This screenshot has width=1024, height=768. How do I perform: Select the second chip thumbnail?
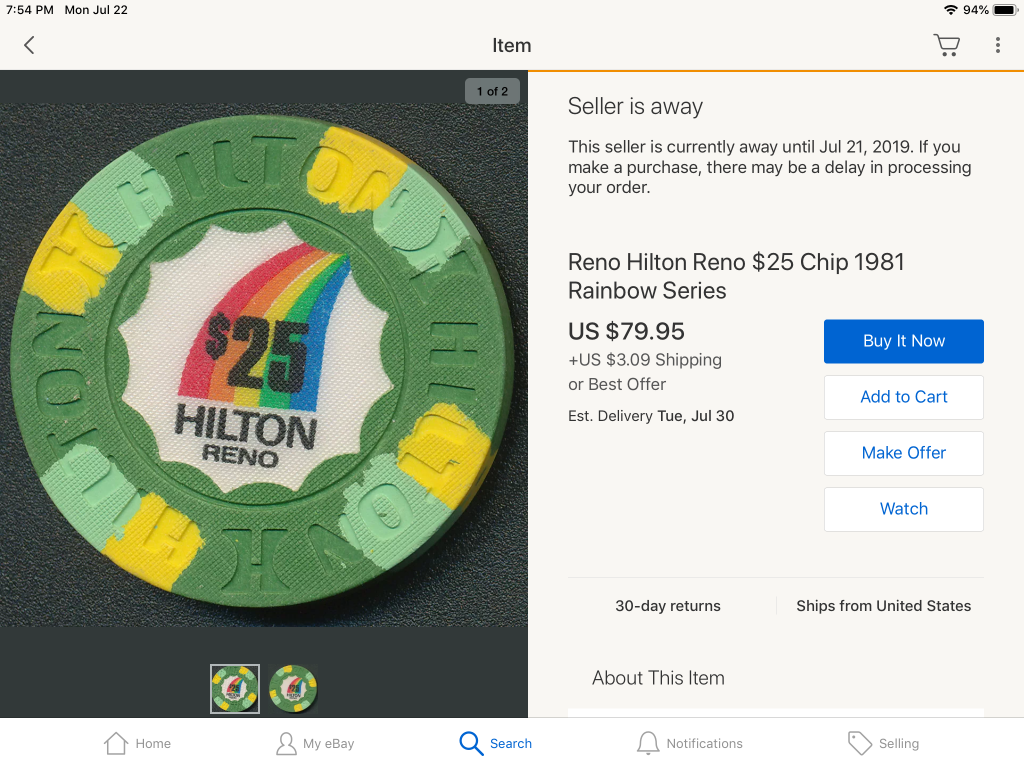click(x=293, y=688)
